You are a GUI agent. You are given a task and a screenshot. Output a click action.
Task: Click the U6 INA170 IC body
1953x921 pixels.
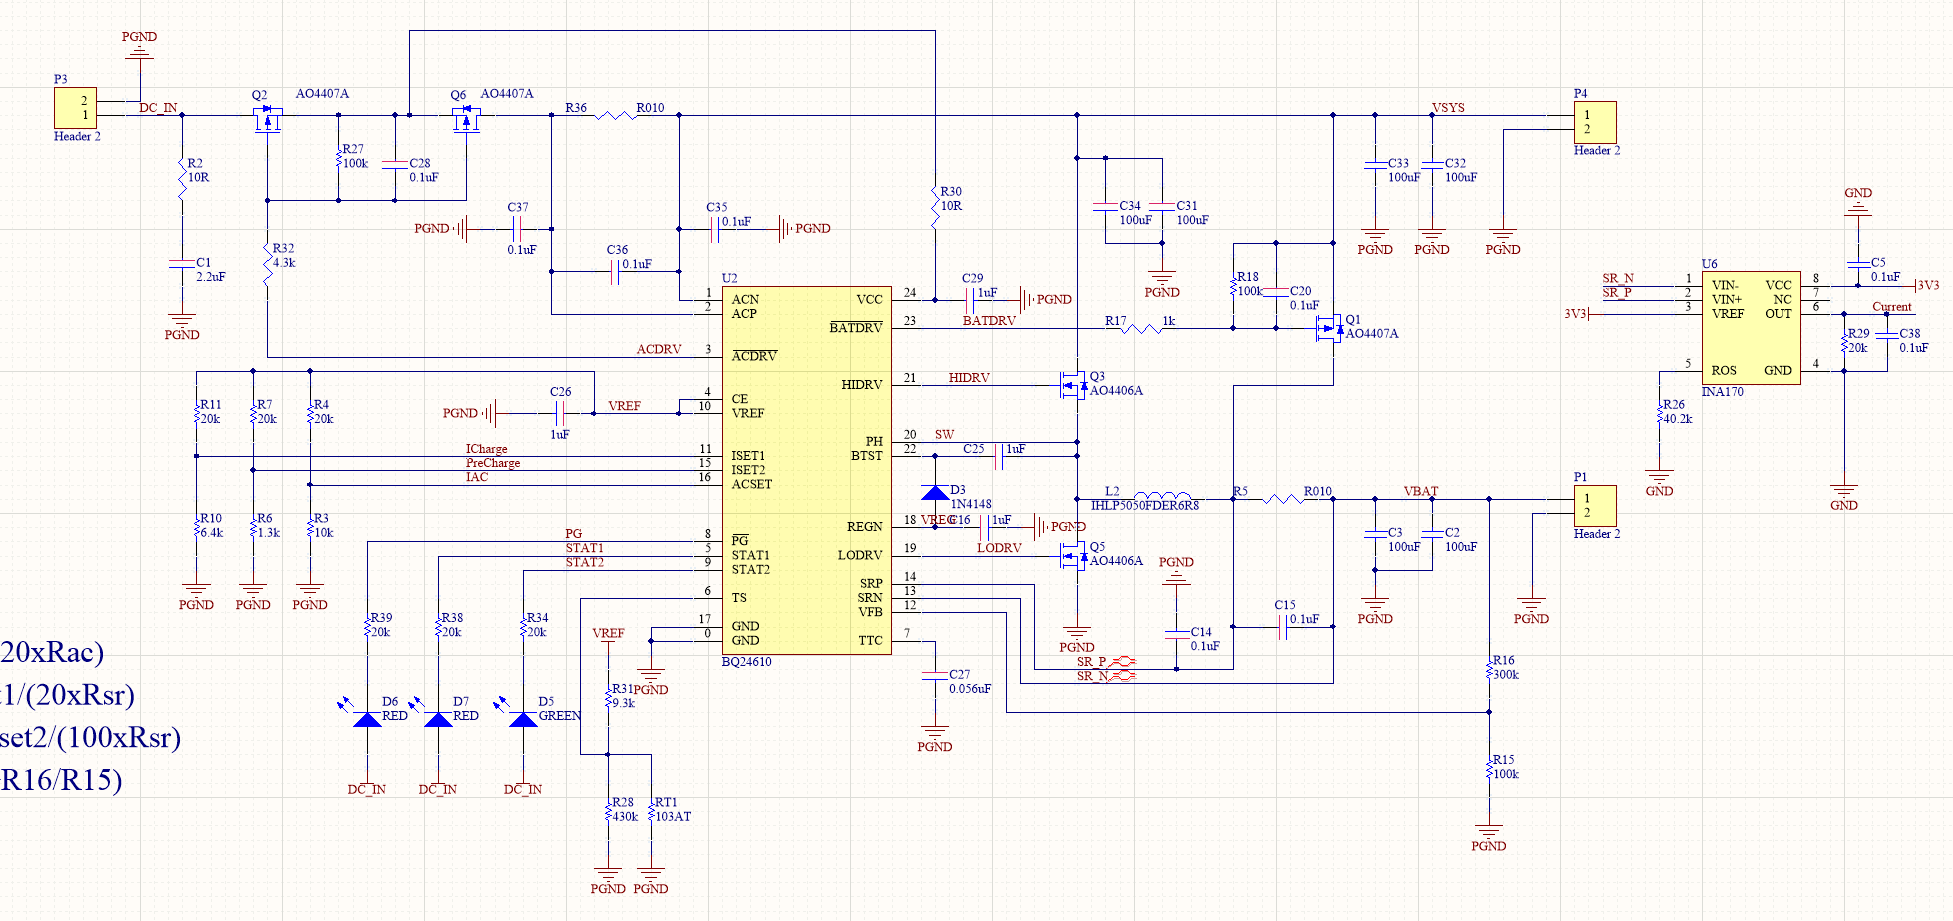1751,328
